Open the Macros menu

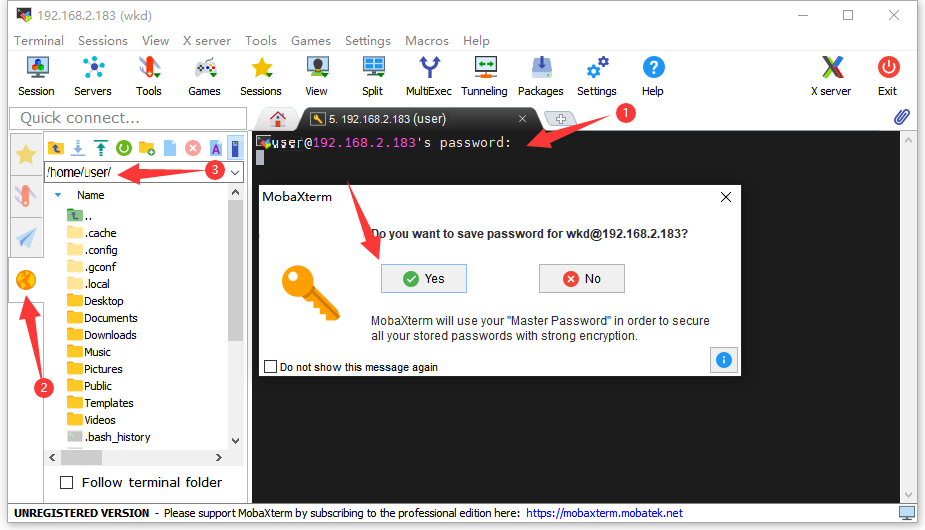[427, 41]
